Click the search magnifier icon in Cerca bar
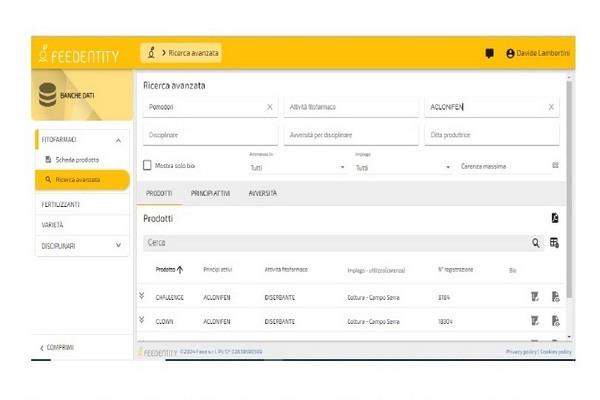 pyautogui.click(x=536, y=243)
